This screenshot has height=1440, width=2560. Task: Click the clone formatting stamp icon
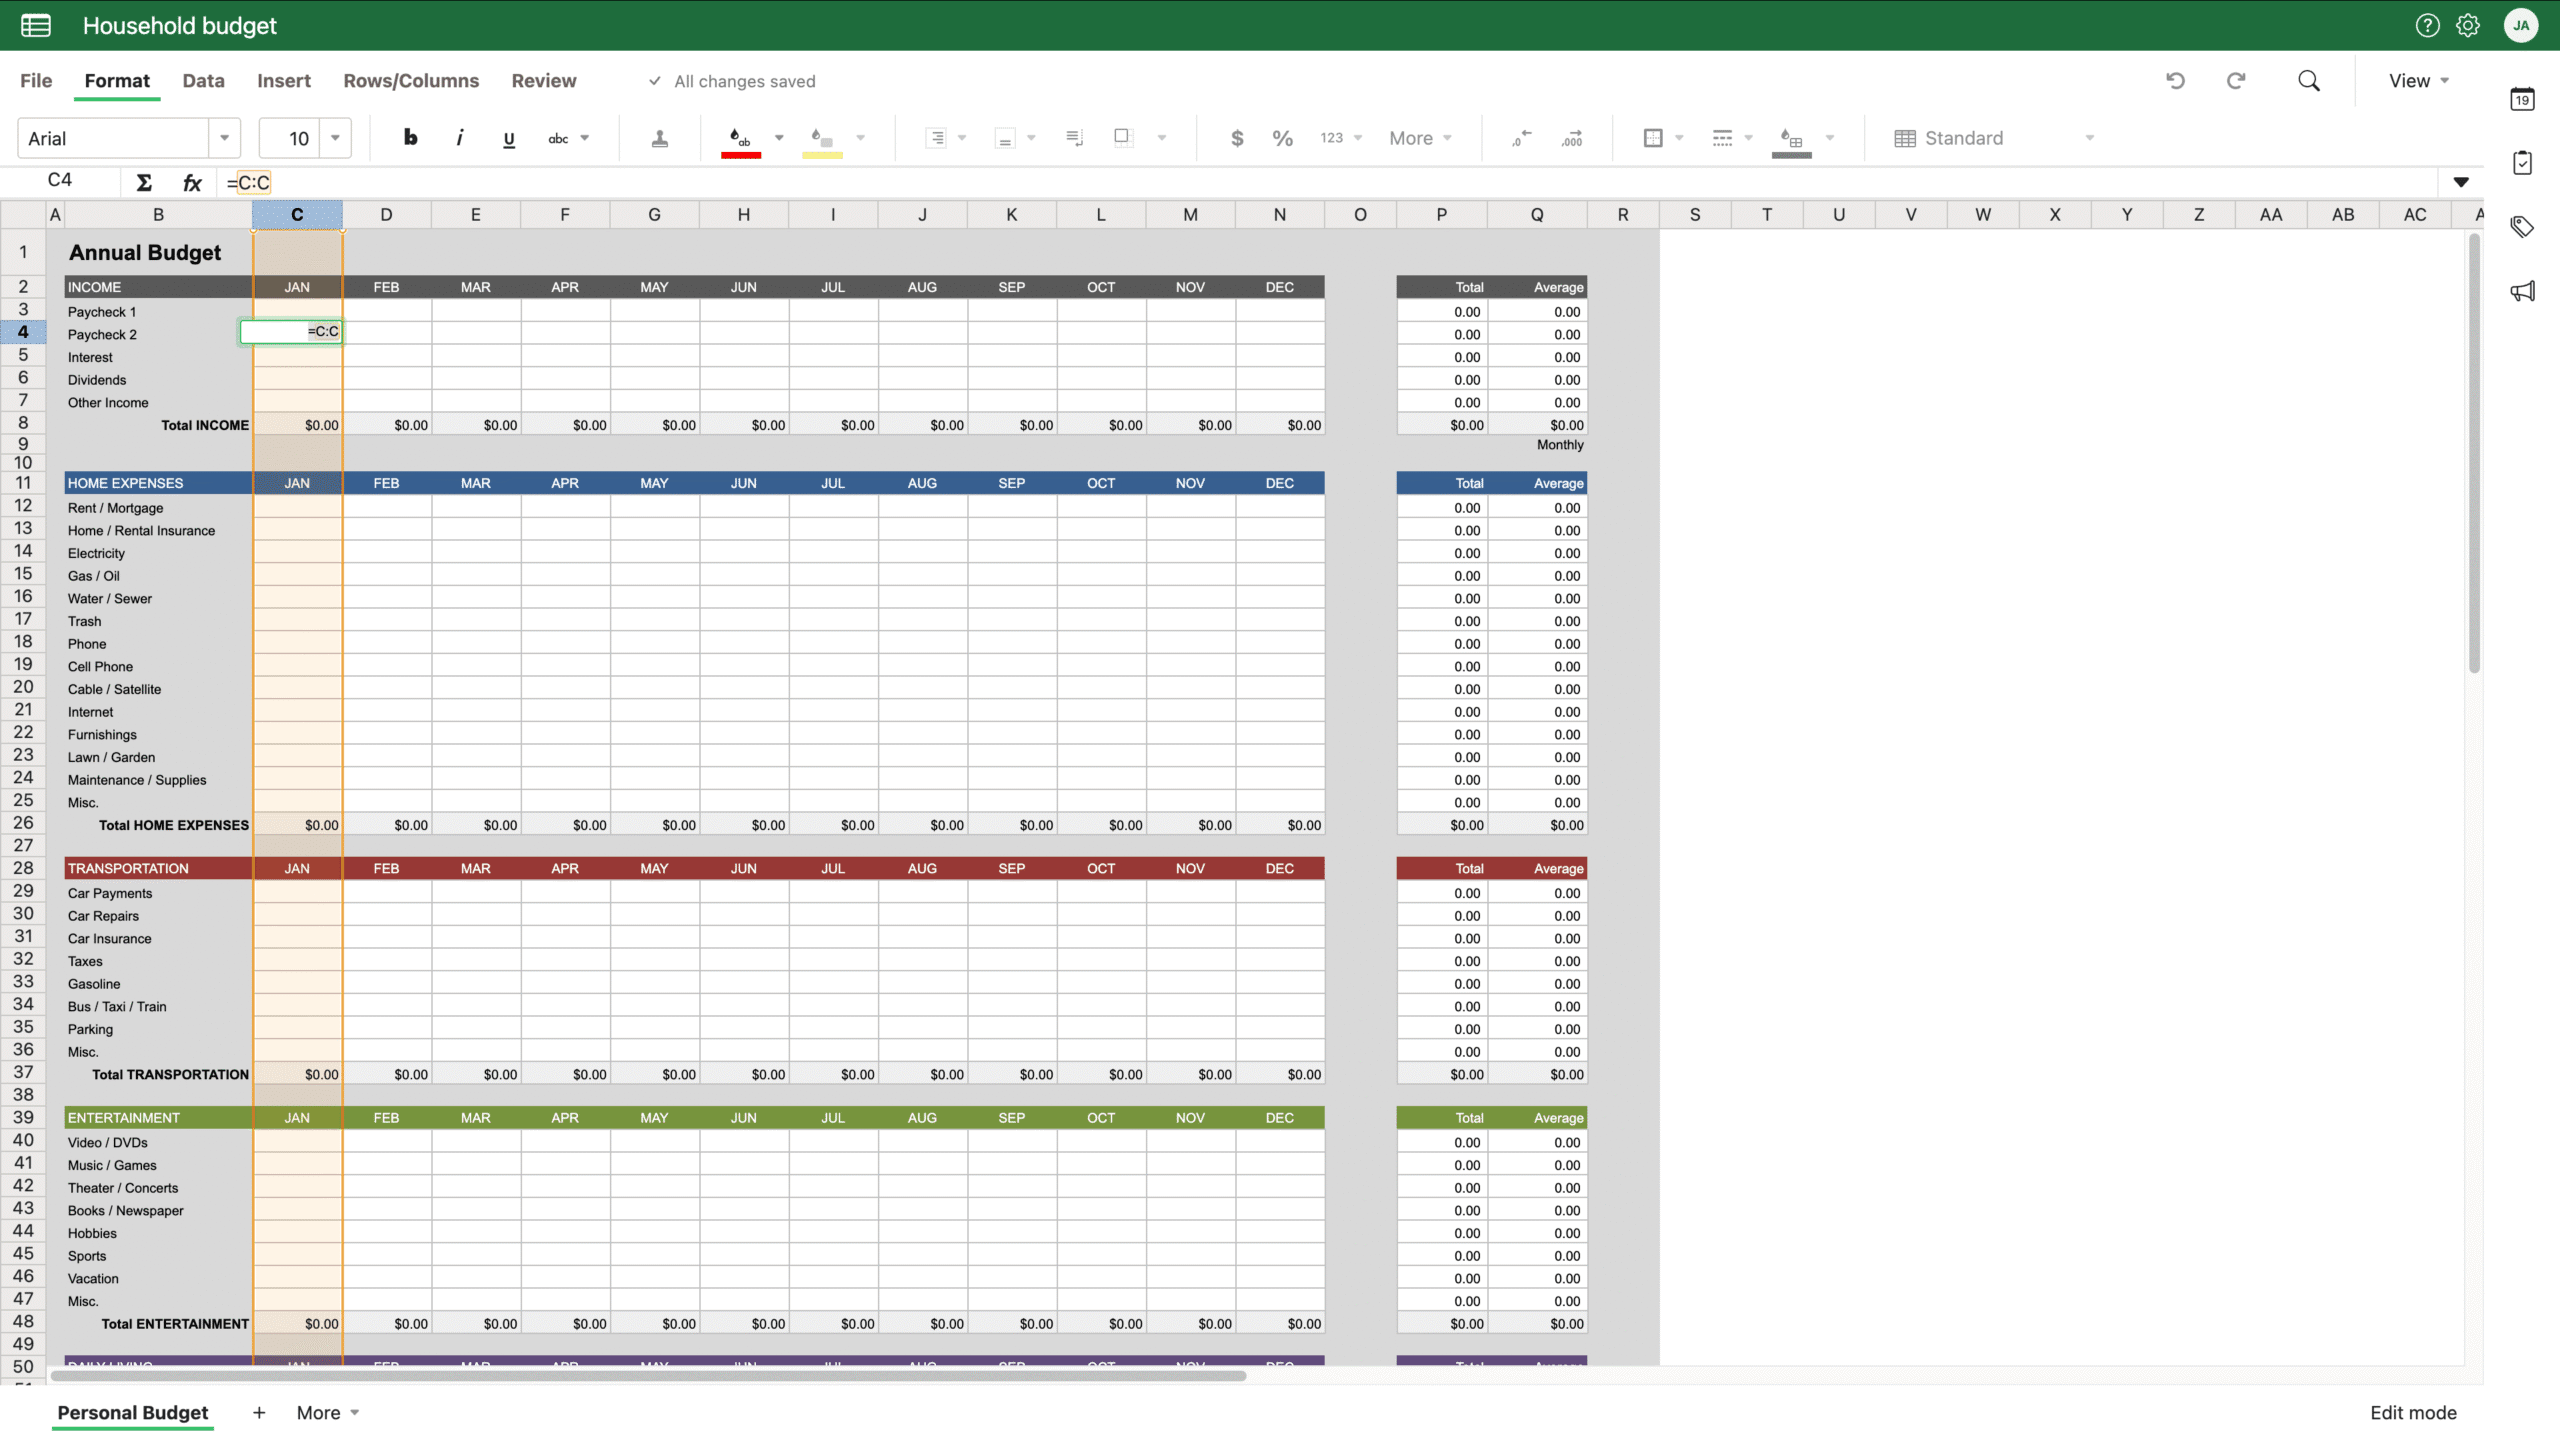click(x=659, y=138)
